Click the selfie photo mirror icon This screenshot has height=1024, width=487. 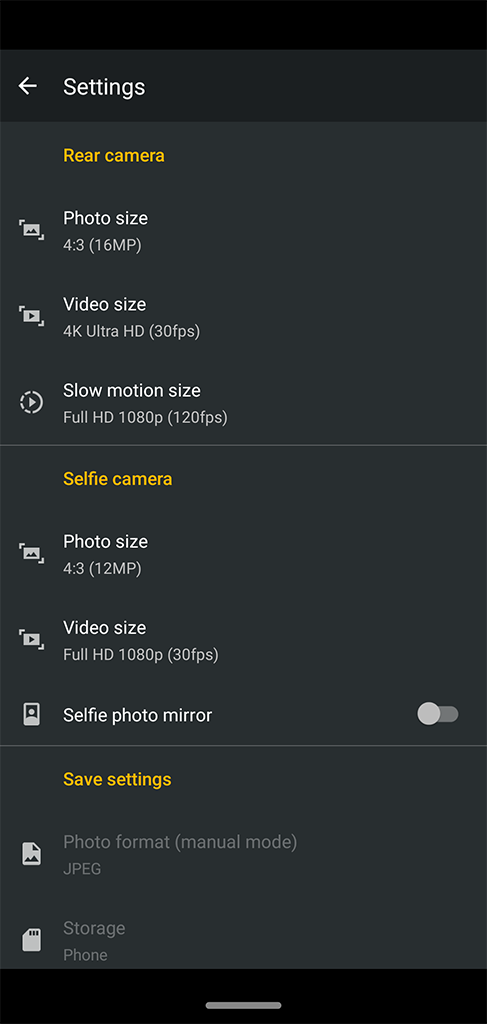point(31,714)
